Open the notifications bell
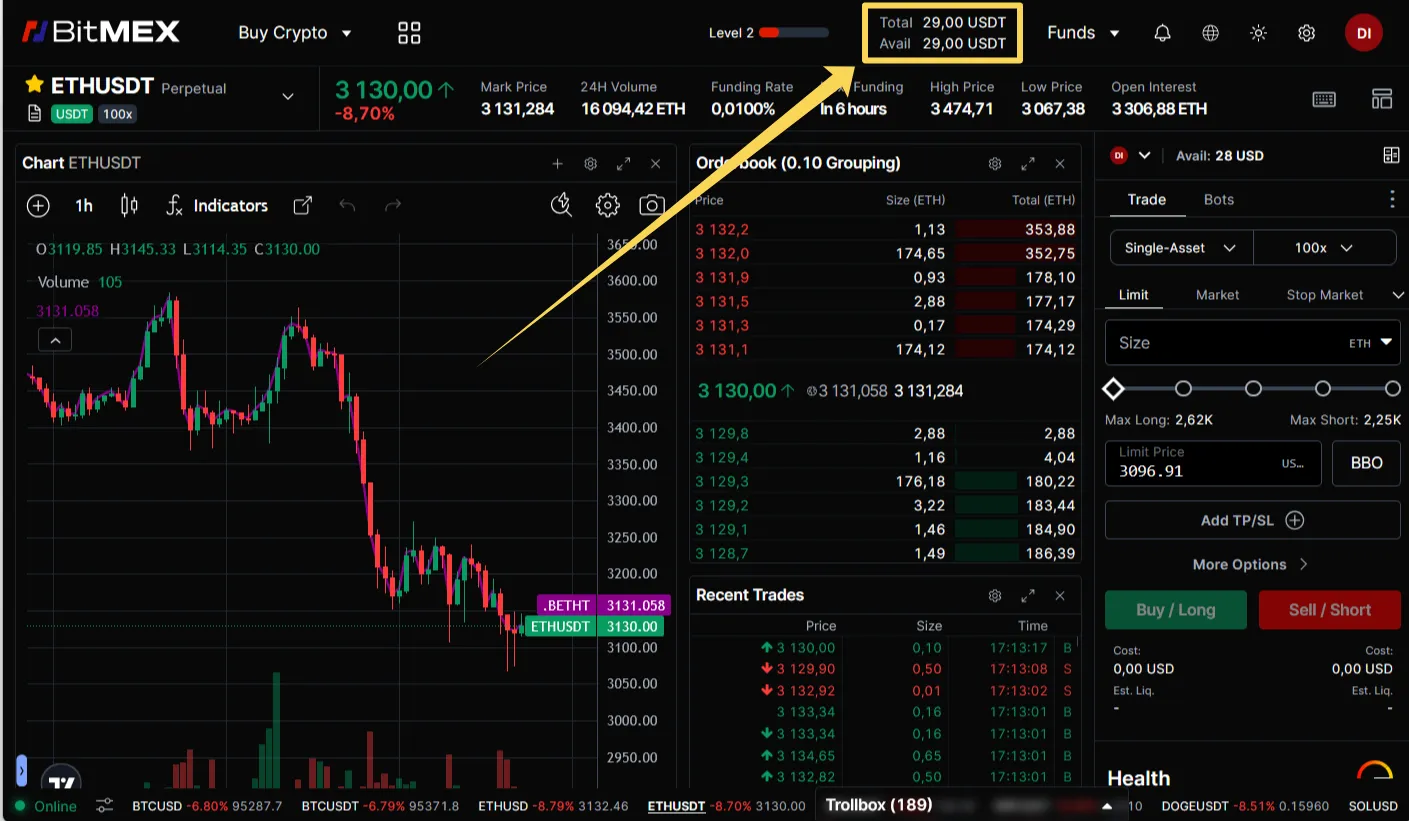This screenshot has width=1409, height=821. 1161,32
